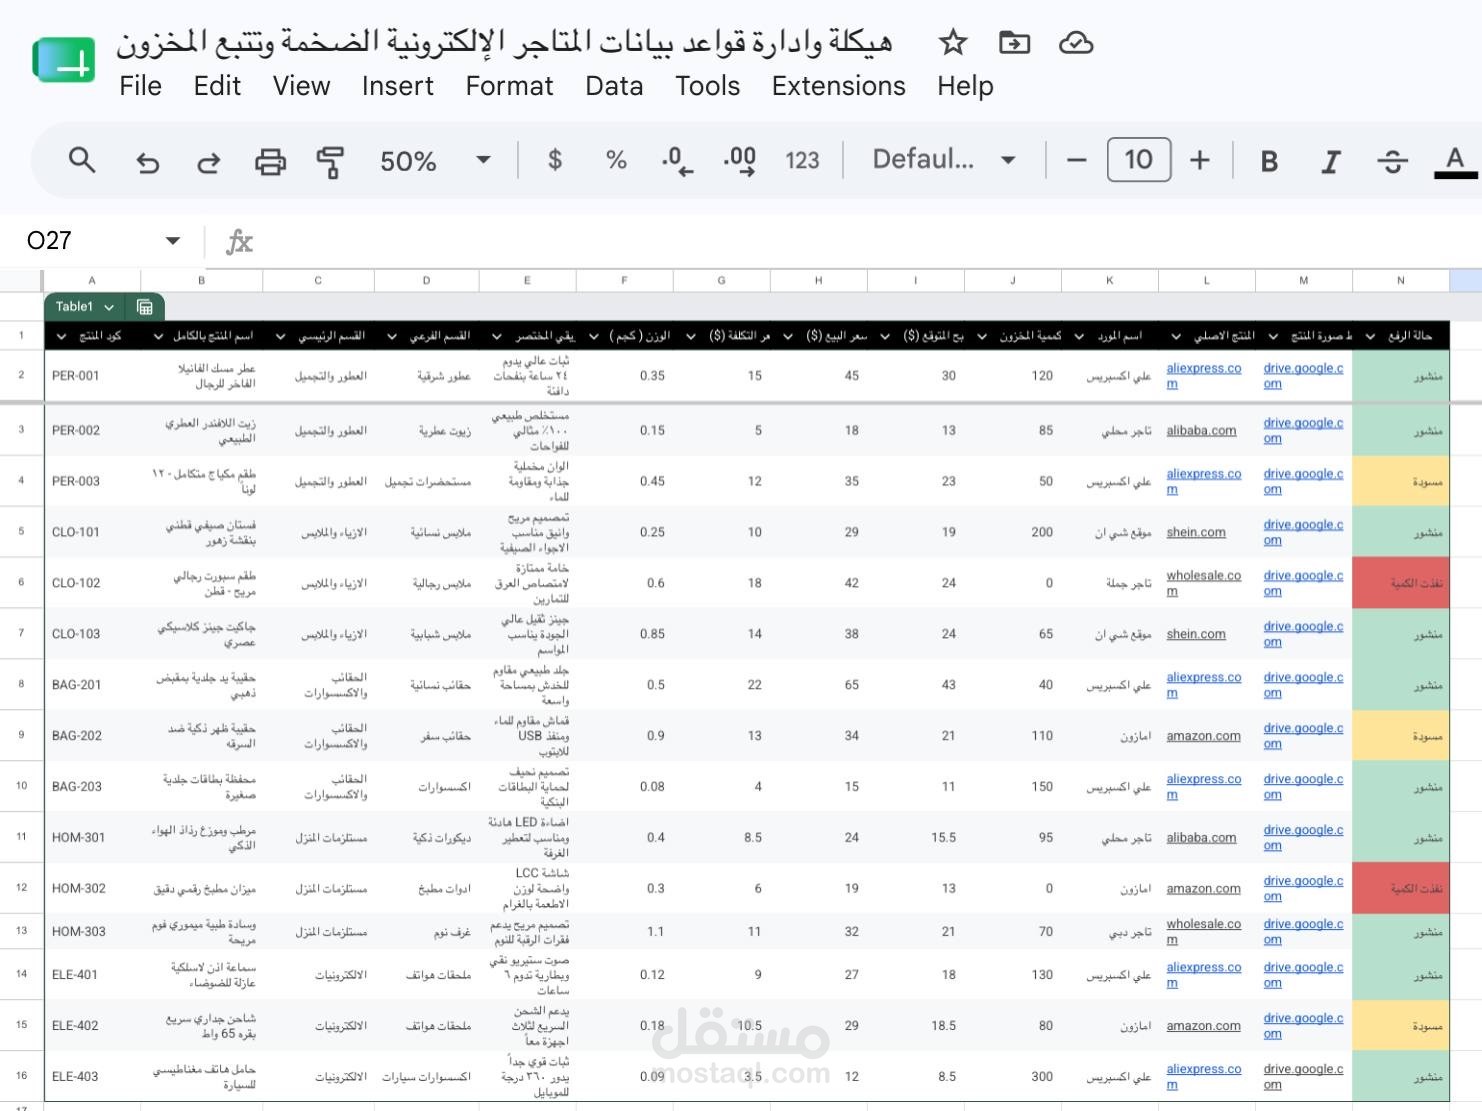1482x1111 pixels.
Task: Format as percent
Action: pyautogui.click(x=616, y=160)
